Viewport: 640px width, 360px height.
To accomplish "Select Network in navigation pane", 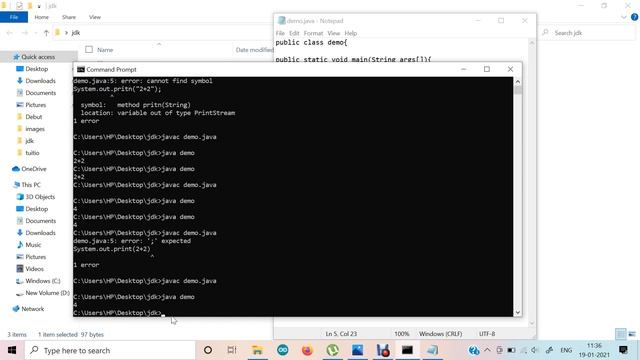I will (x=32, y=309).
